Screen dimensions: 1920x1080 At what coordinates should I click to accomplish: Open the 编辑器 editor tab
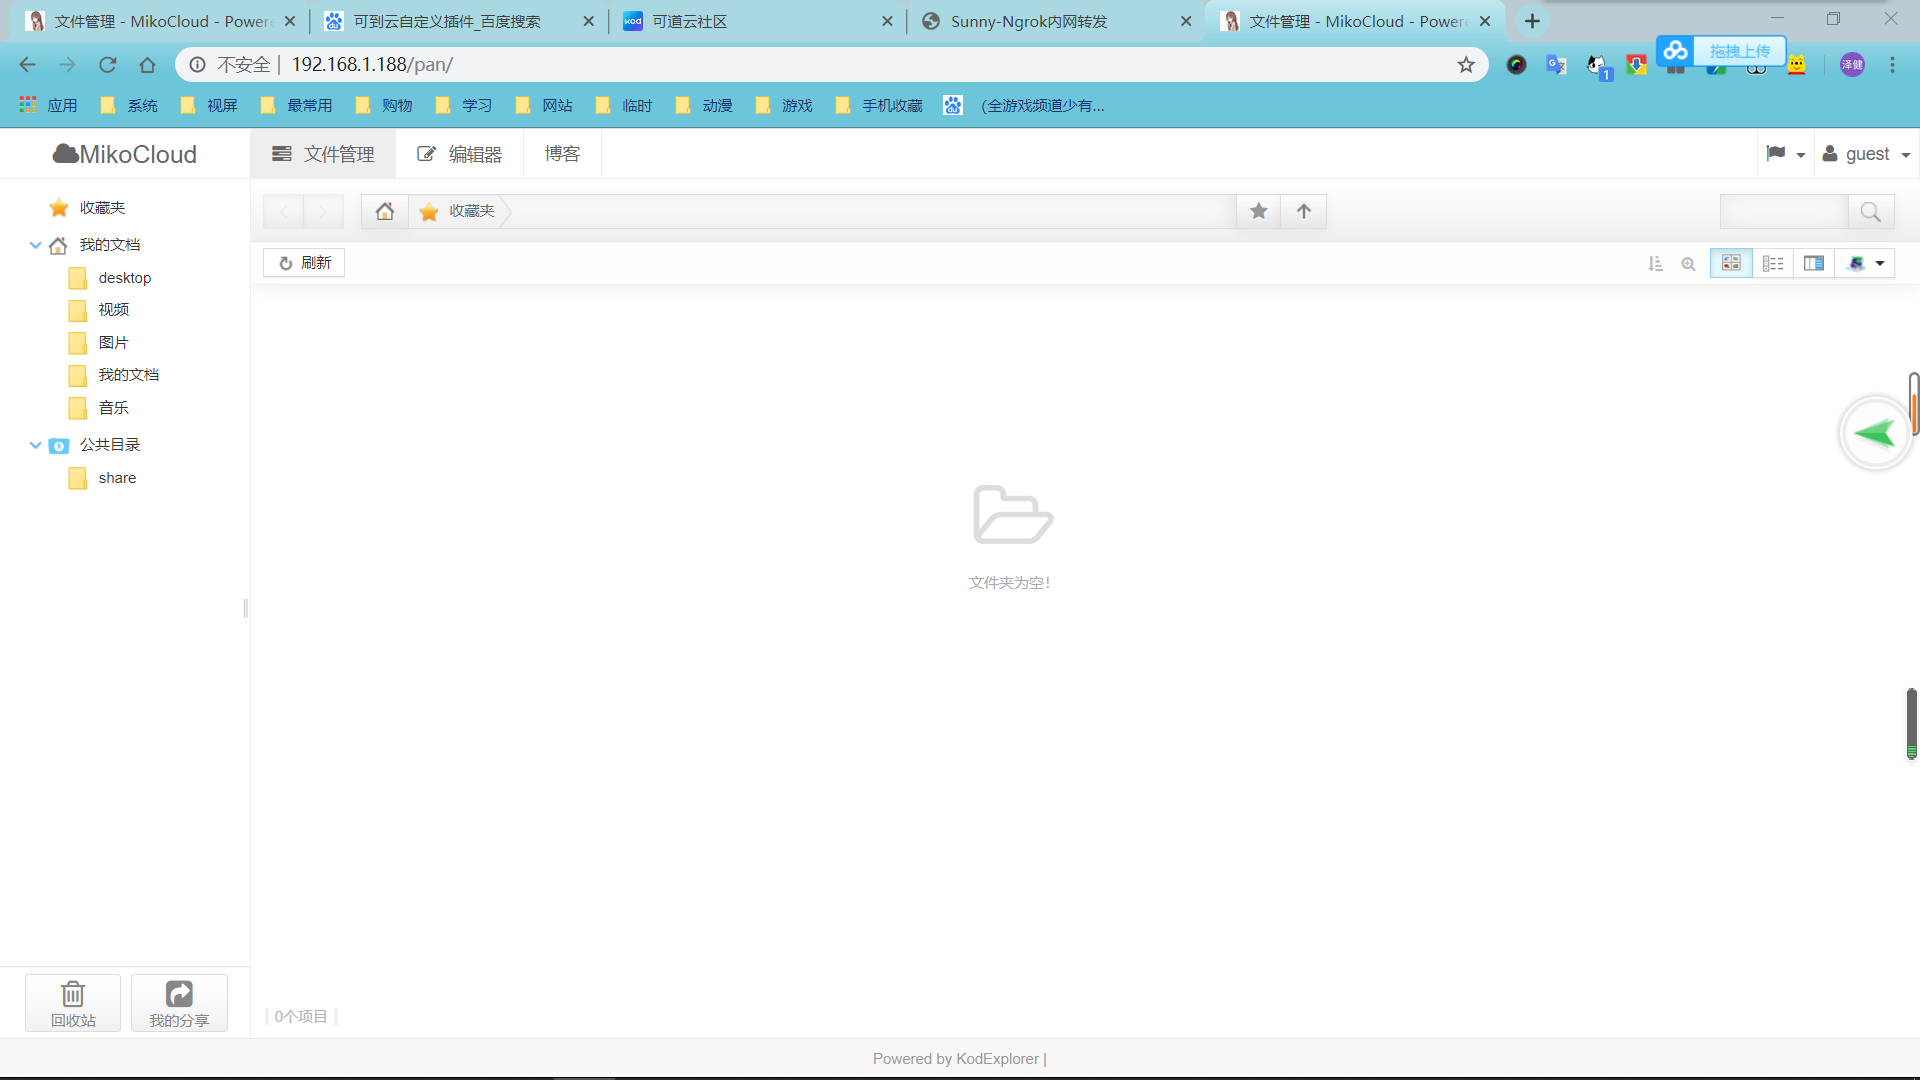point(460,154)
